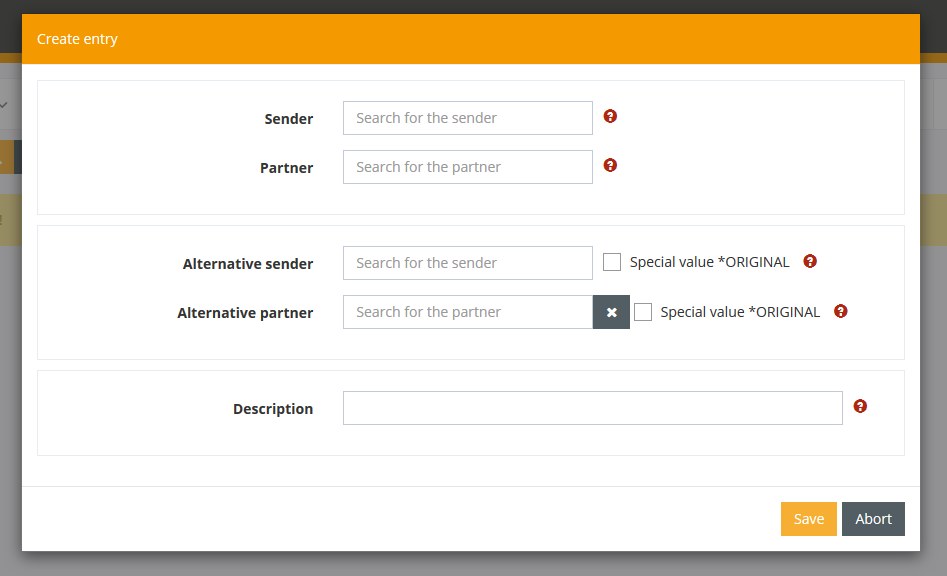Click the 'Alternative partner' label text
This screenshot has height=576, width=947.
[x=245, y=313]
